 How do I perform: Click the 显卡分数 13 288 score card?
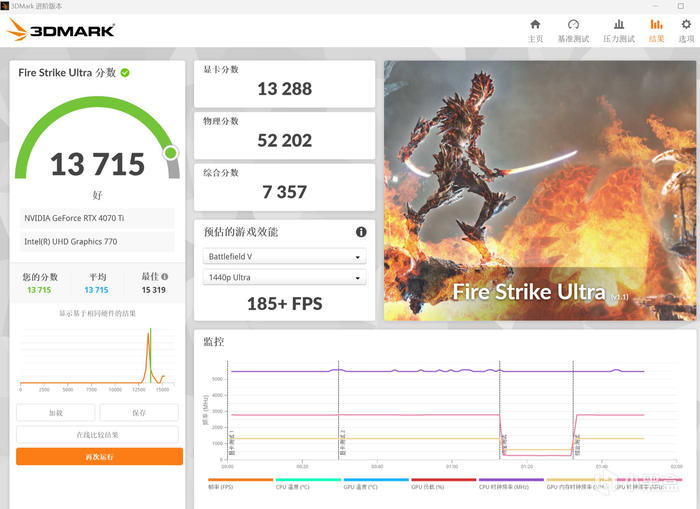click(284, 84)
